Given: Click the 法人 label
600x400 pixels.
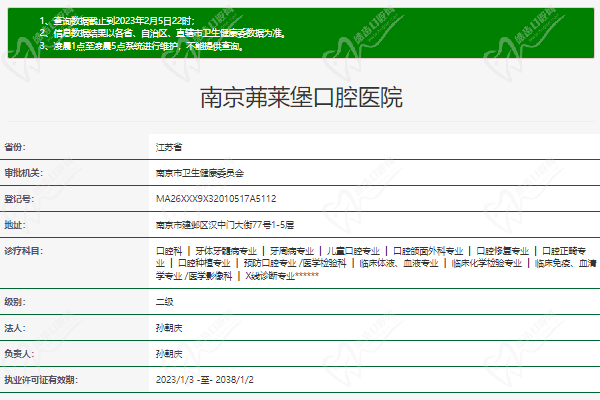Looking at the screenshot, I should 15,328.
